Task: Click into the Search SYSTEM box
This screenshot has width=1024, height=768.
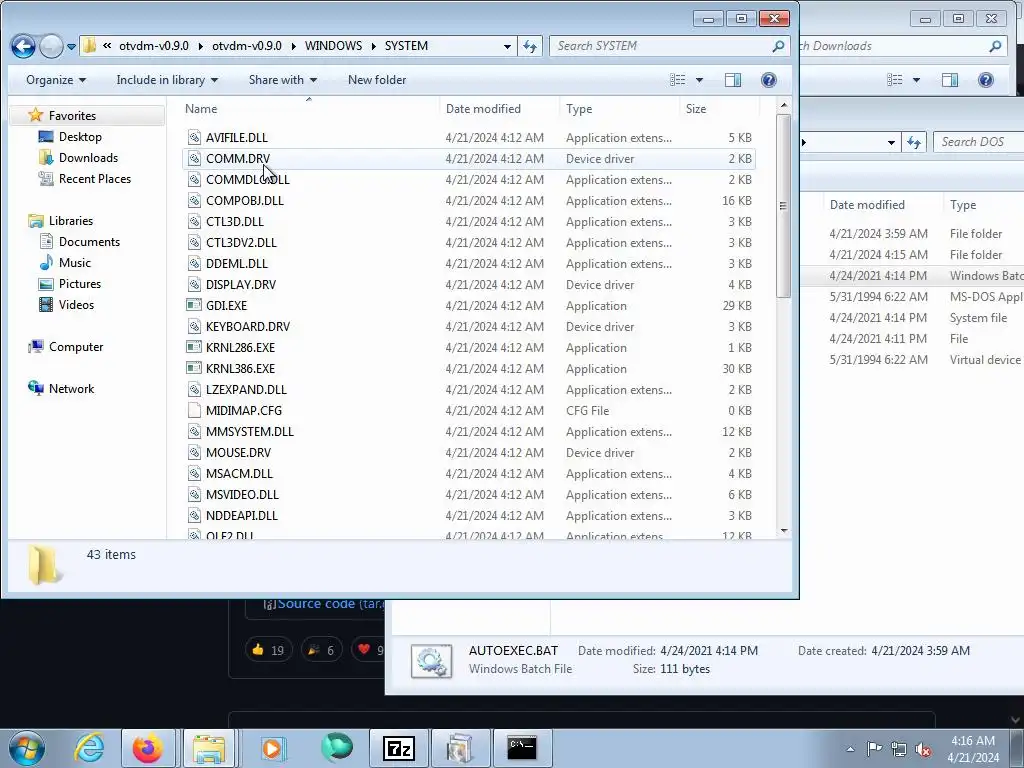Action: click(670, 46)
